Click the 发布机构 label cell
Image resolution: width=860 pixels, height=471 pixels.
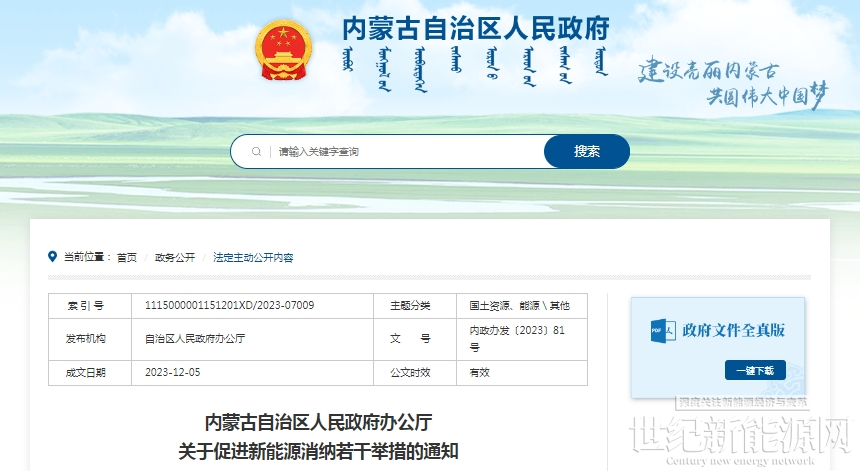tap(90, 339)
